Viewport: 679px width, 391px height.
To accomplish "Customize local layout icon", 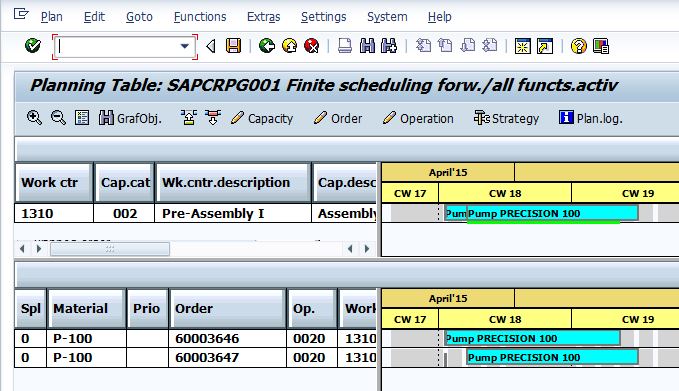I will point(601,45).
